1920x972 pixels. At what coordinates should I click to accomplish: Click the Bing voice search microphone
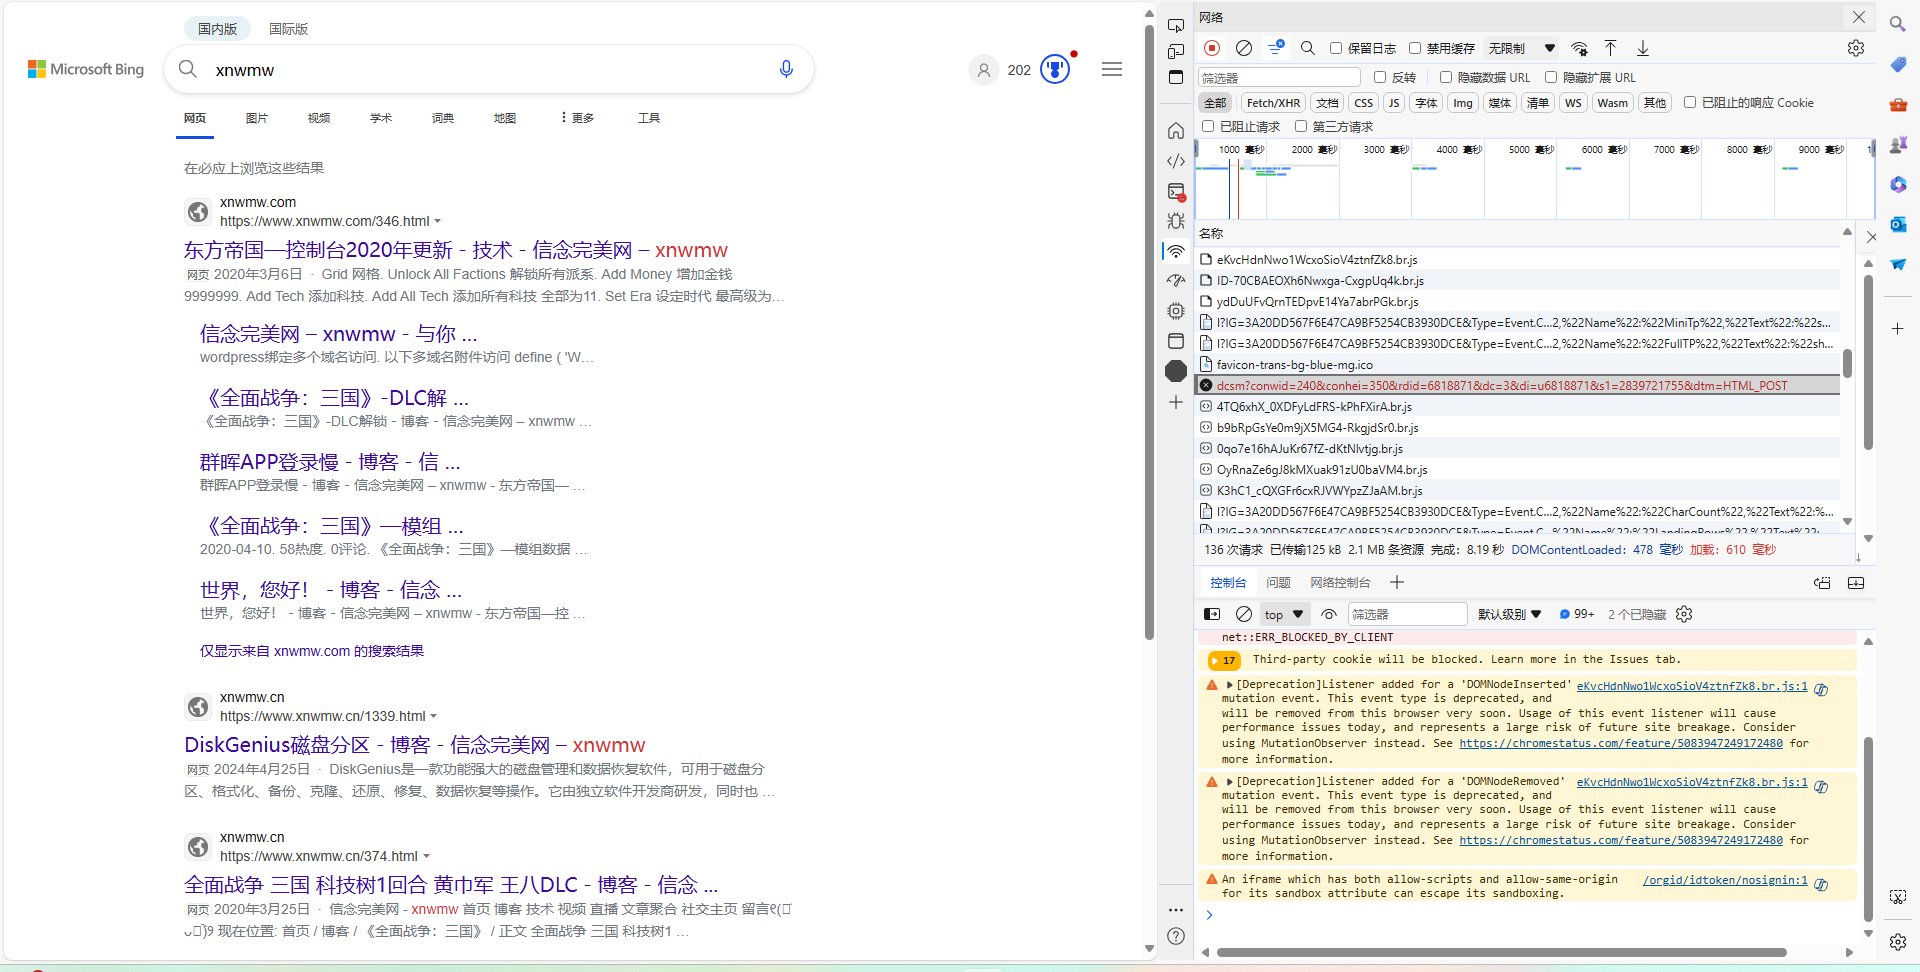coord(786,69)
